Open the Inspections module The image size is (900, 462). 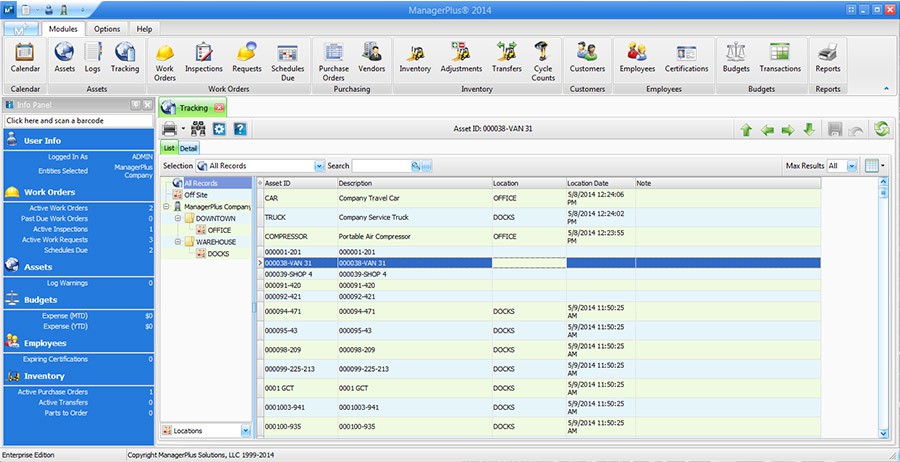tap(204, 59)
